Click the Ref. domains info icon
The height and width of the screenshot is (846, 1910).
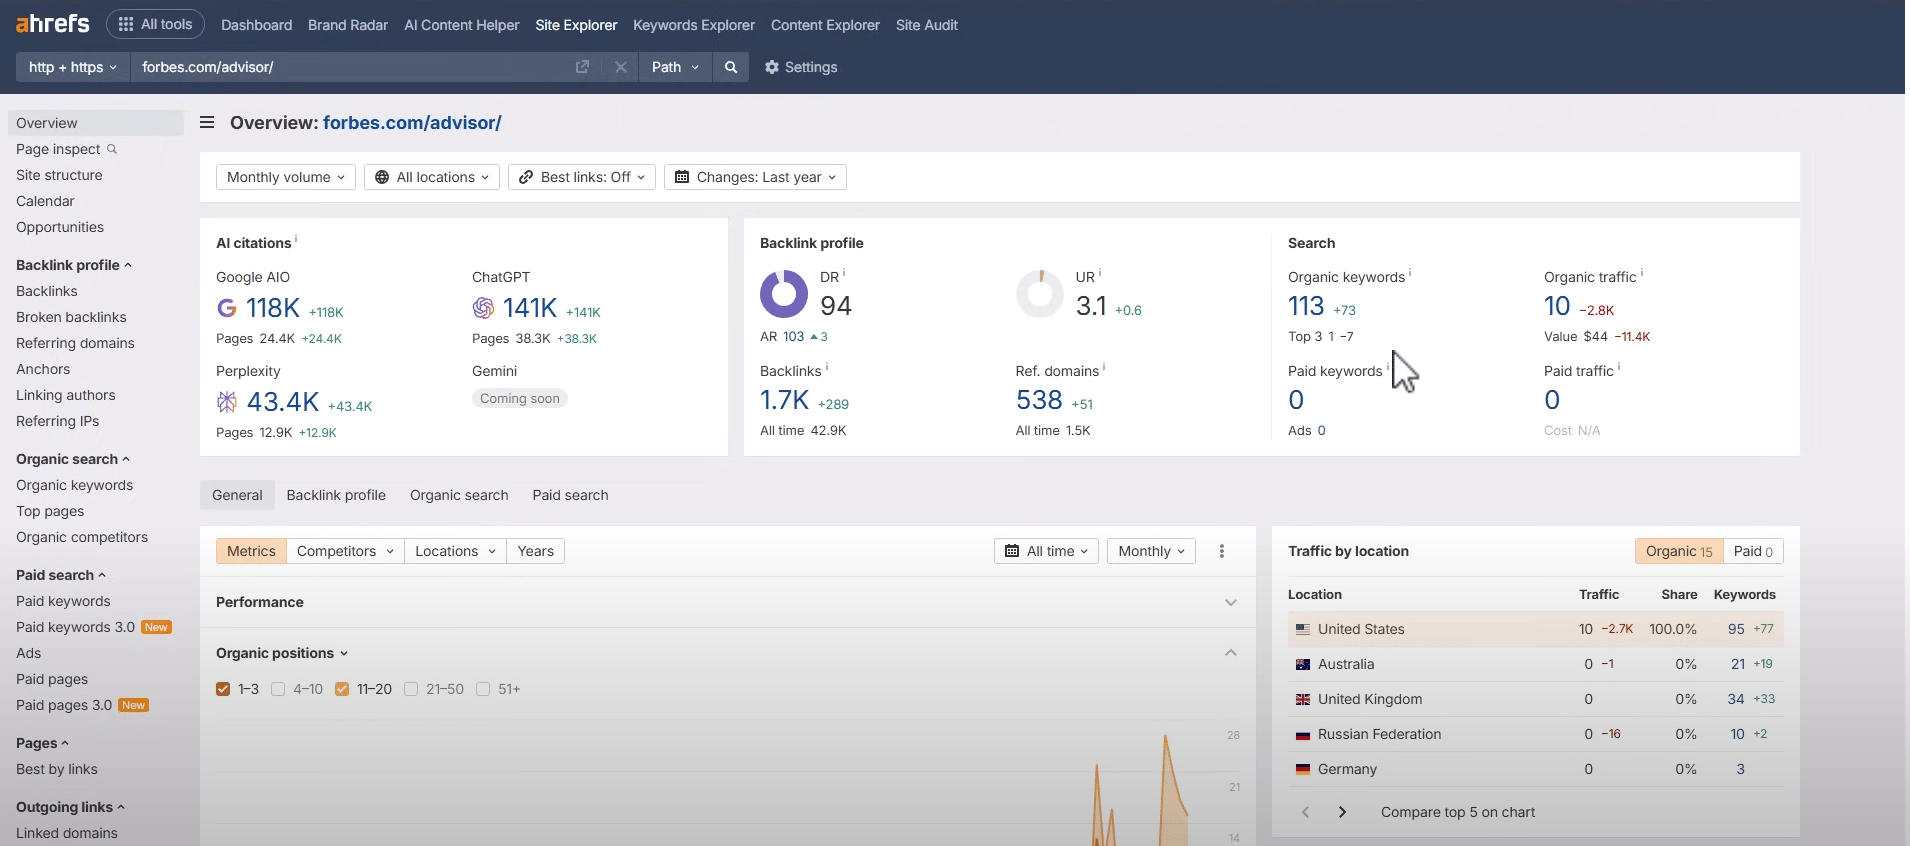pos(1104,367)
